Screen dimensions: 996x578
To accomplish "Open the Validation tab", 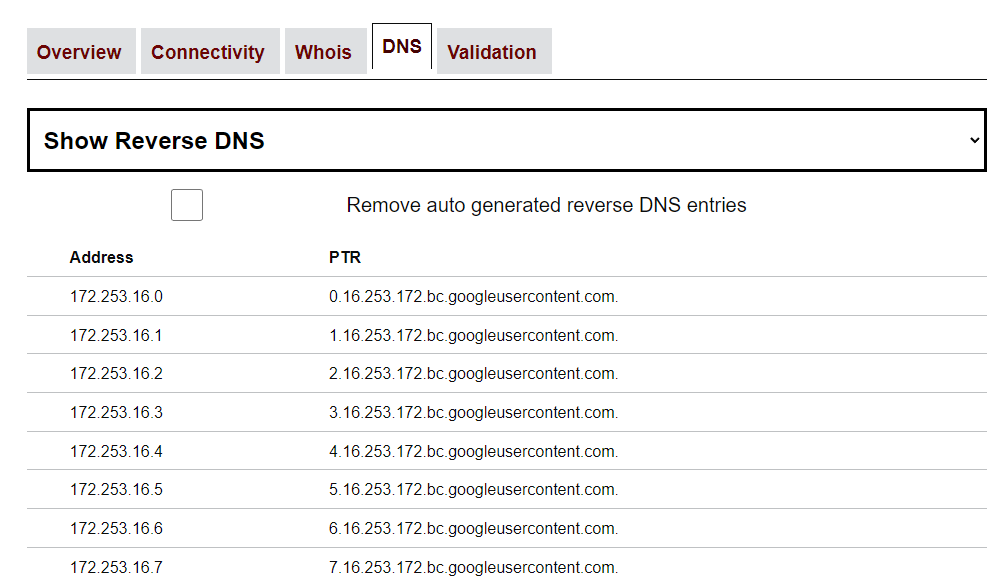I will click(493, 51).
